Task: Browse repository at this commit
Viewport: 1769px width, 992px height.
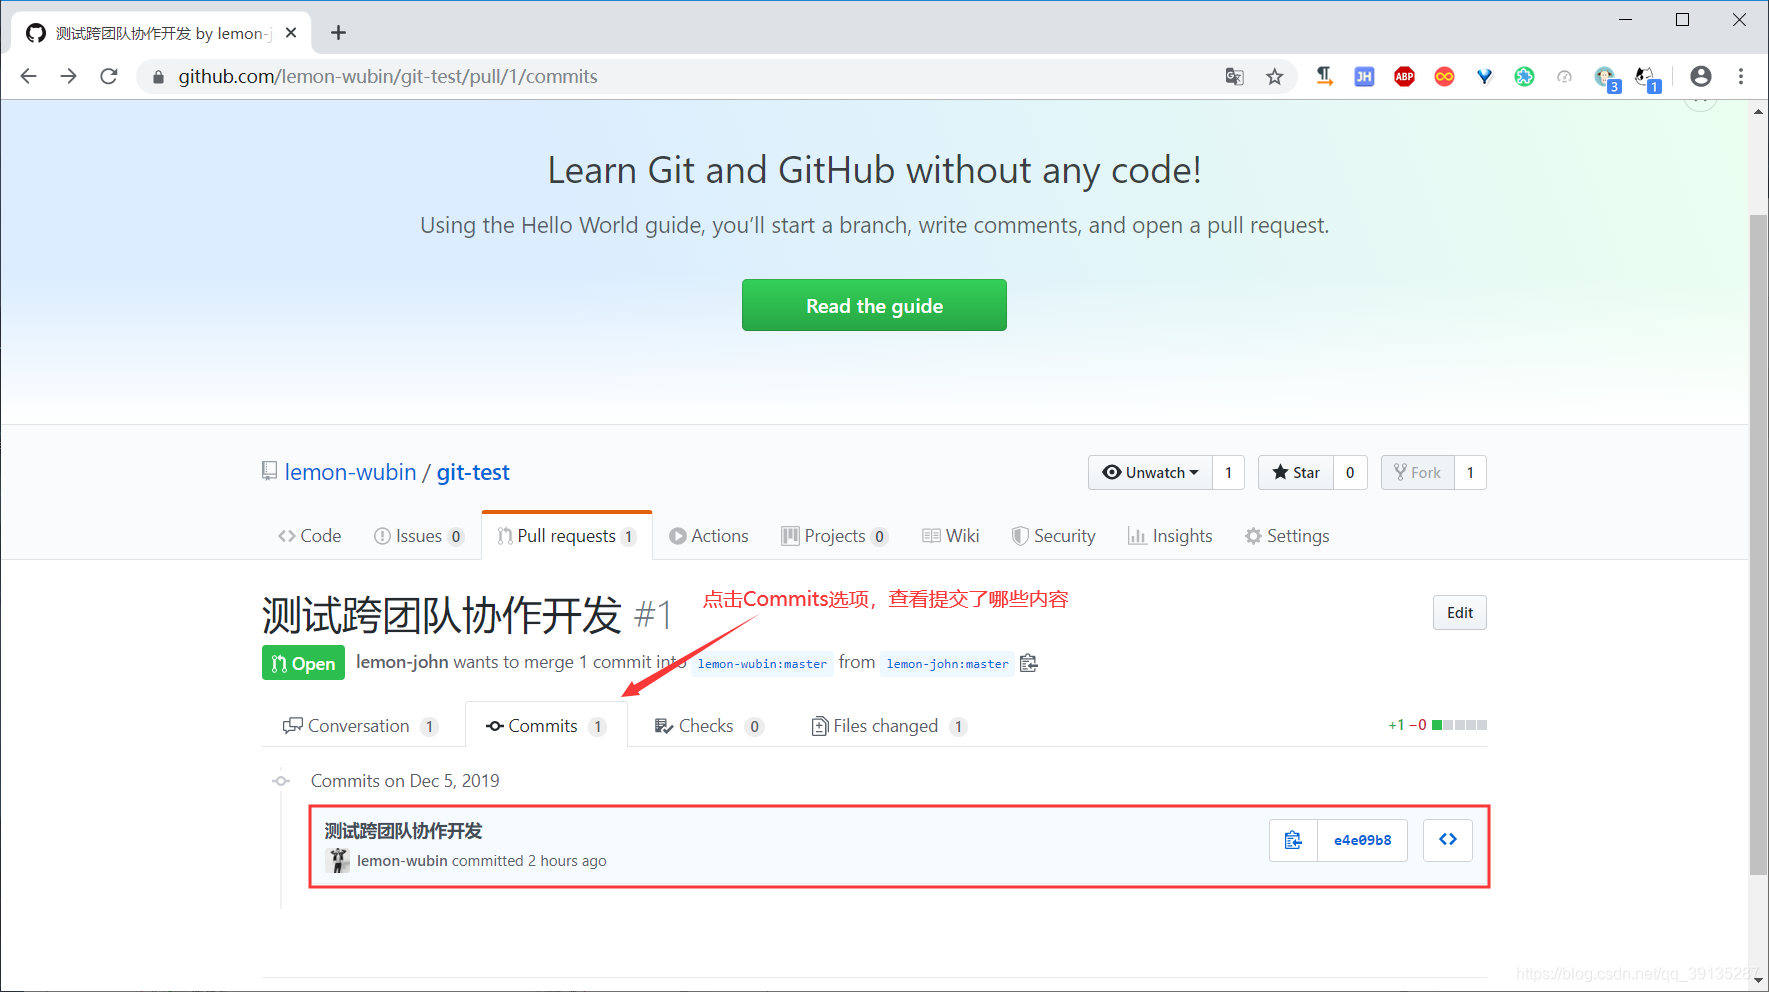Action: click(1448, 840)
